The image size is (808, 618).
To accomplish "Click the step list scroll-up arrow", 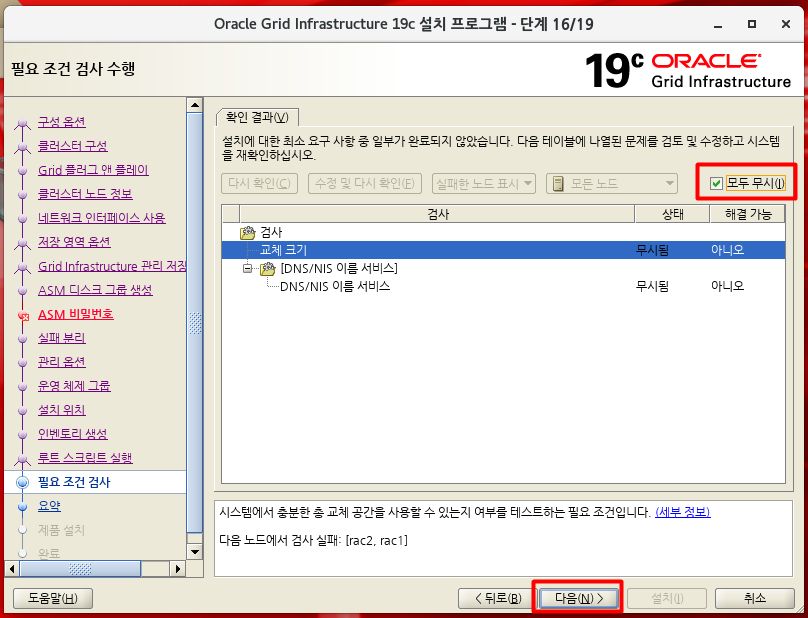I will [195, 105].
